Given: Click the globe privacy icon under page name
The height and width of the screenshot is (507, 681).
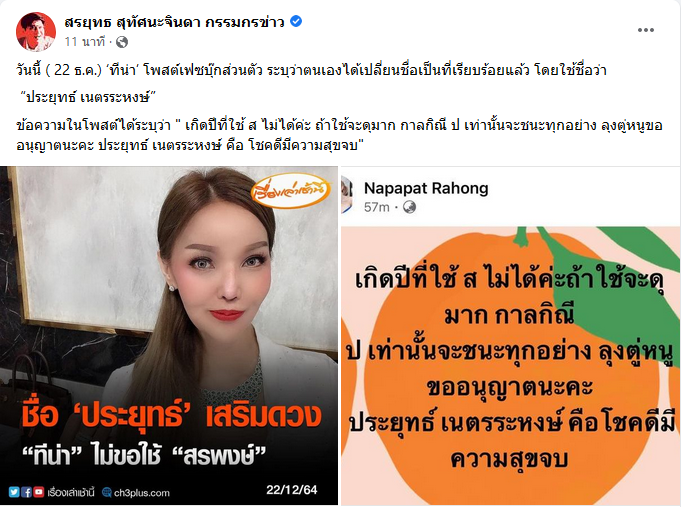Looking at the screenshot, I should point(122,42).
